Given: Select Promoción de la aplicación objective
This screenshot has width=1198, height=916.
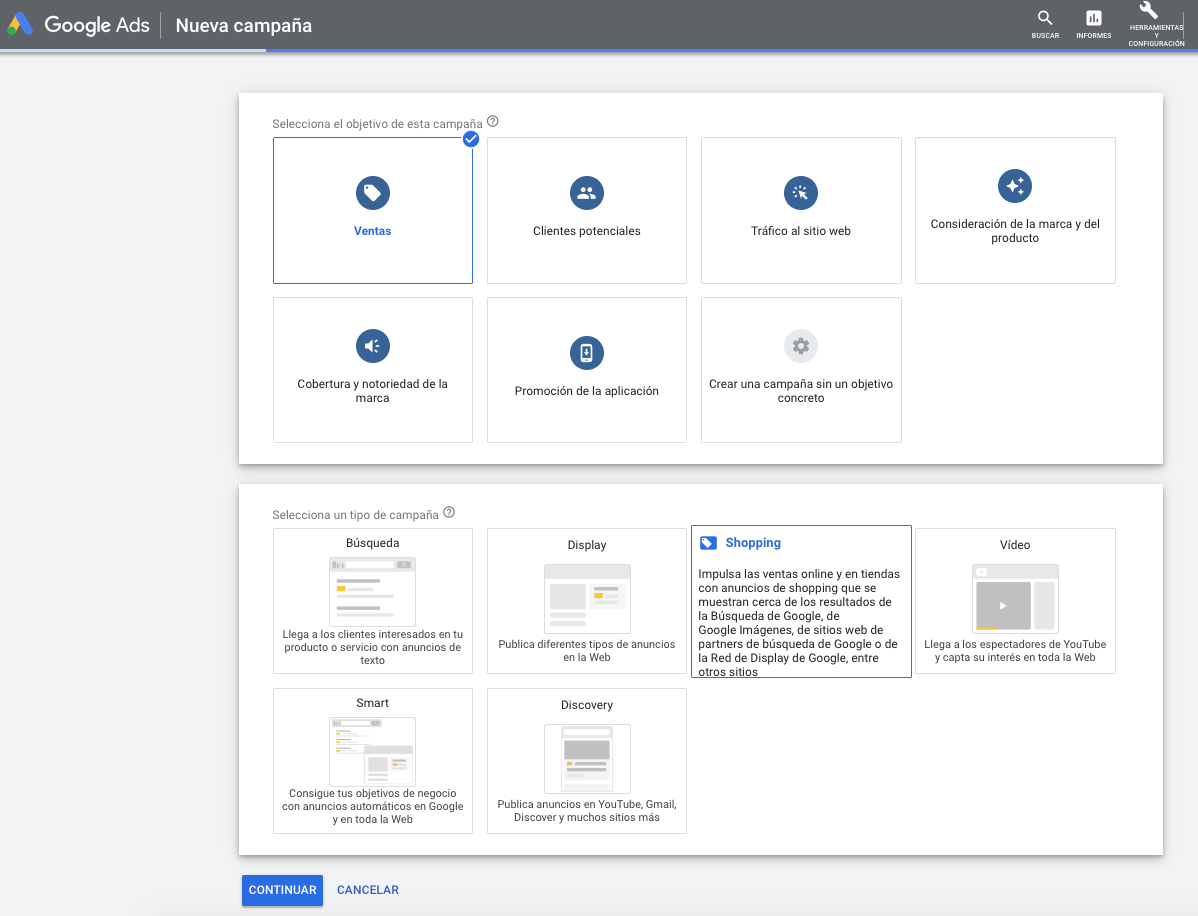Looking at the screenshot, I should pos(586,369).
